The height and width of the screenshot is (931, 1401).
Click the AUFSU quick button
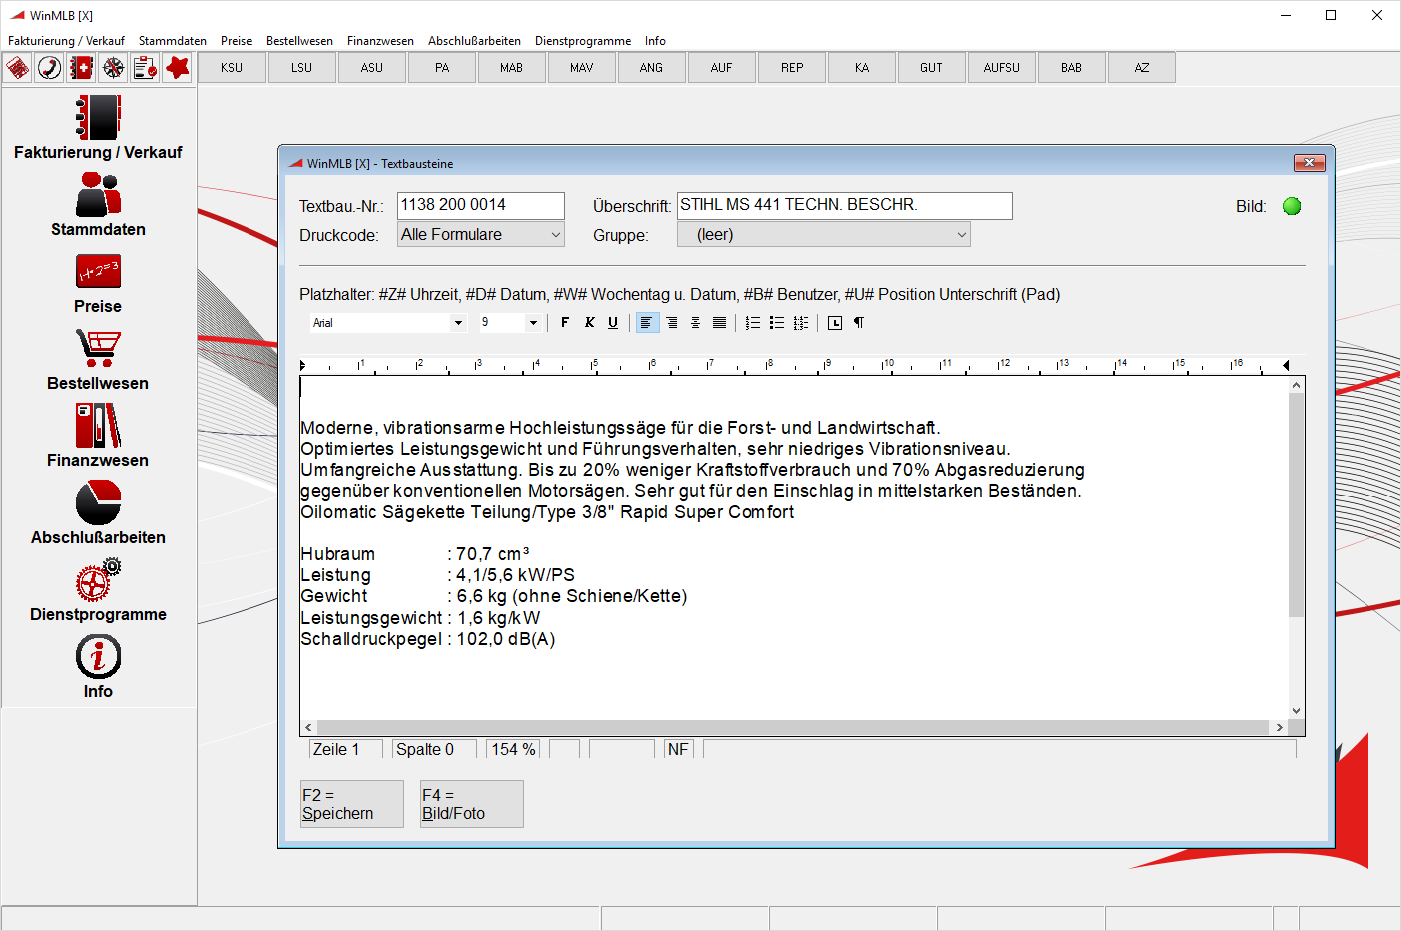pos(1002,68)
